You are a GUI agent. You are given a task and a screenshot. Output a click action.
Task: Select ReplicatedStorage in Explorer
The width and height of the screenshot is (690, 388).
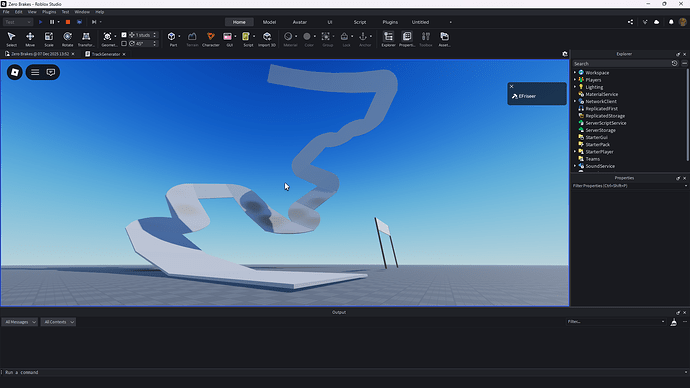click(605, 116)
